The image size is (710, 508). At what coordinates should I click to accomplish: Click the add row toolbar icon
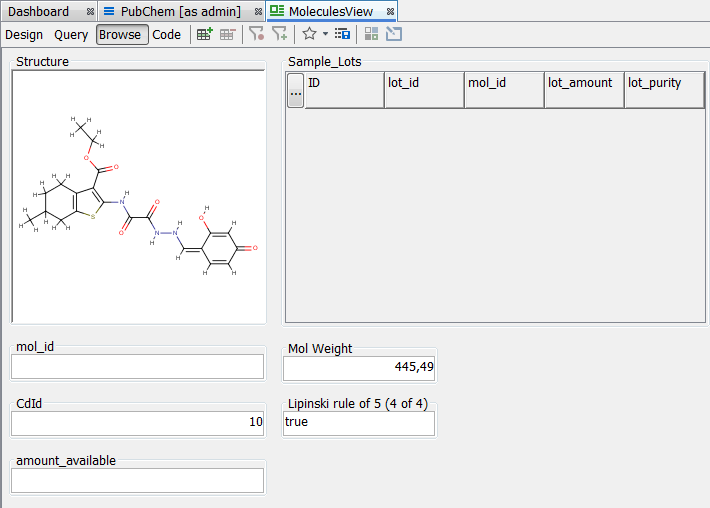[x=204, y=34]
